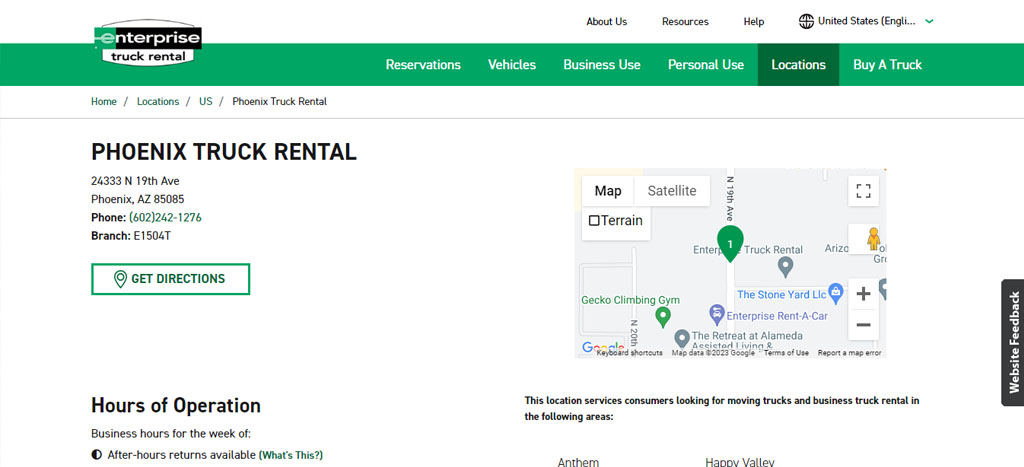The image size is (1024, 467).
Task: Click the What's This? link
Action: tap(291, 455)
